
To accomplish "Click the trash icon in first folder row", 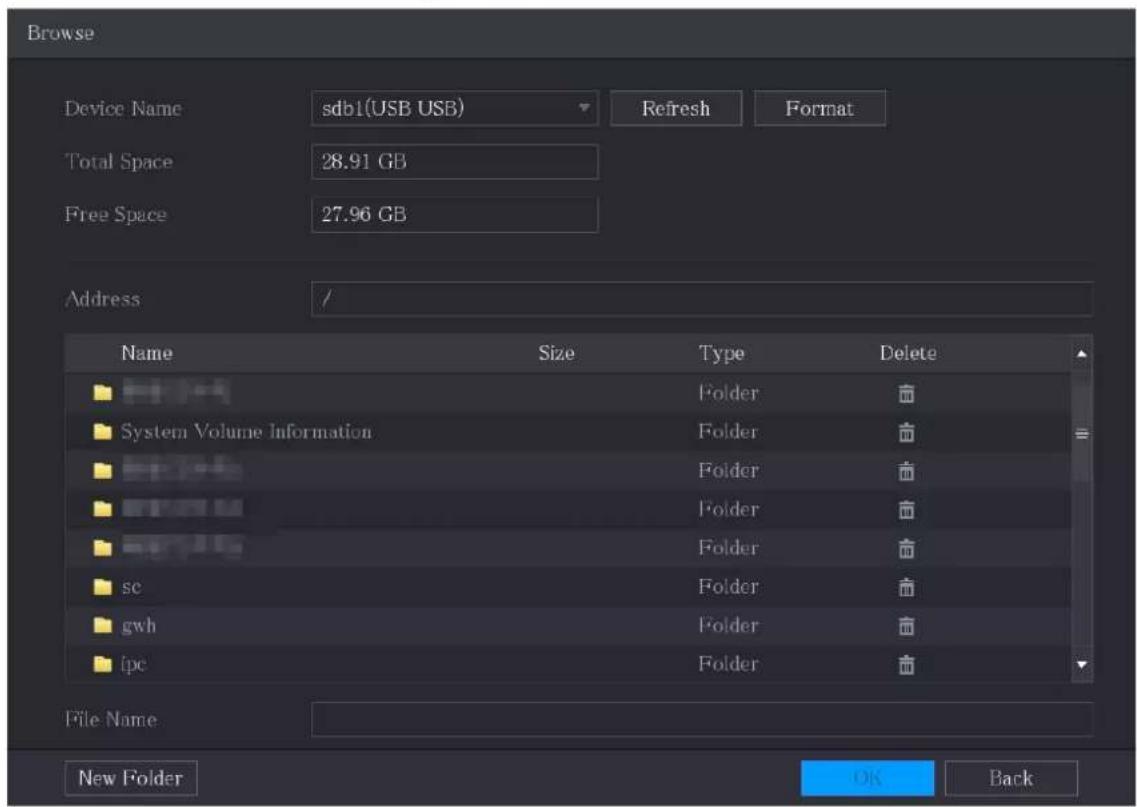I will coord(906,394).
